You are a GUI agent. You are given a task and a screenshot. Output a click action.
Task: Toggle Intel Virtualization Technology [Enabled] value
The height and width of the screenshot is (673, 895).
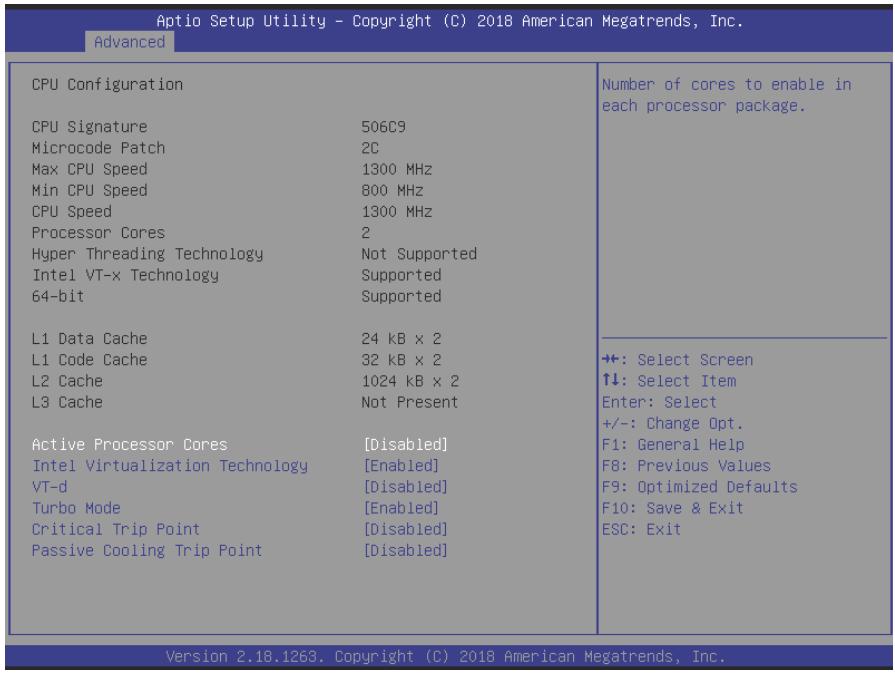coord(401,466)
